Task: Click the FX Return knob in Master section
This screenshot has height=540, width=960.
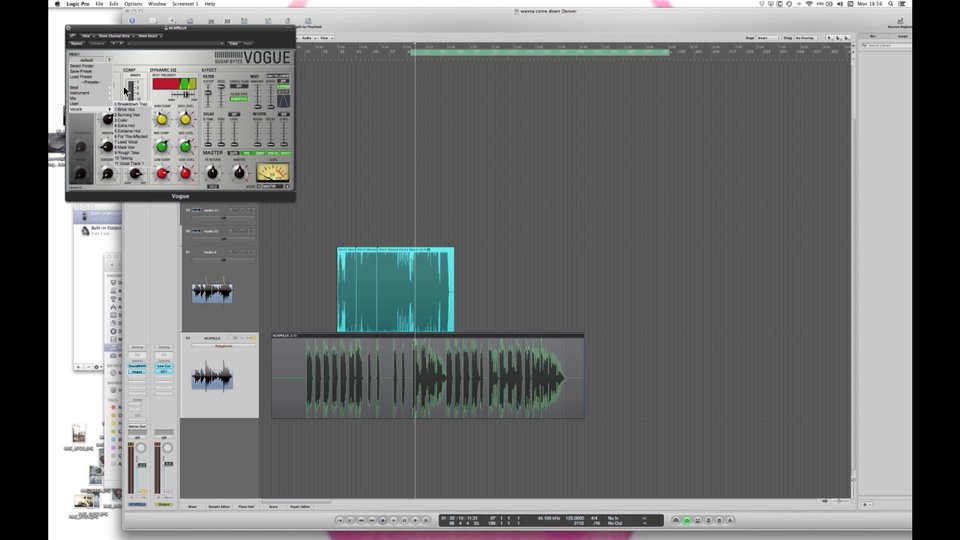Action: [x=212, y=173]
